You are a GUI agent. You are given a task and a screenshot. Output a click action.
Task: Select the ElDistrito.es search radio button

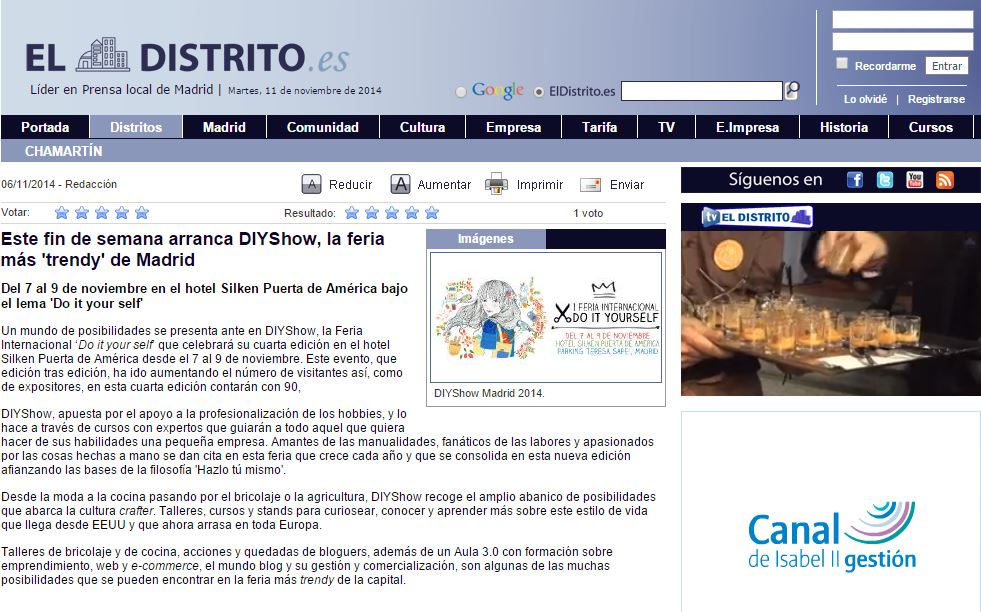[x=540, y=92]
